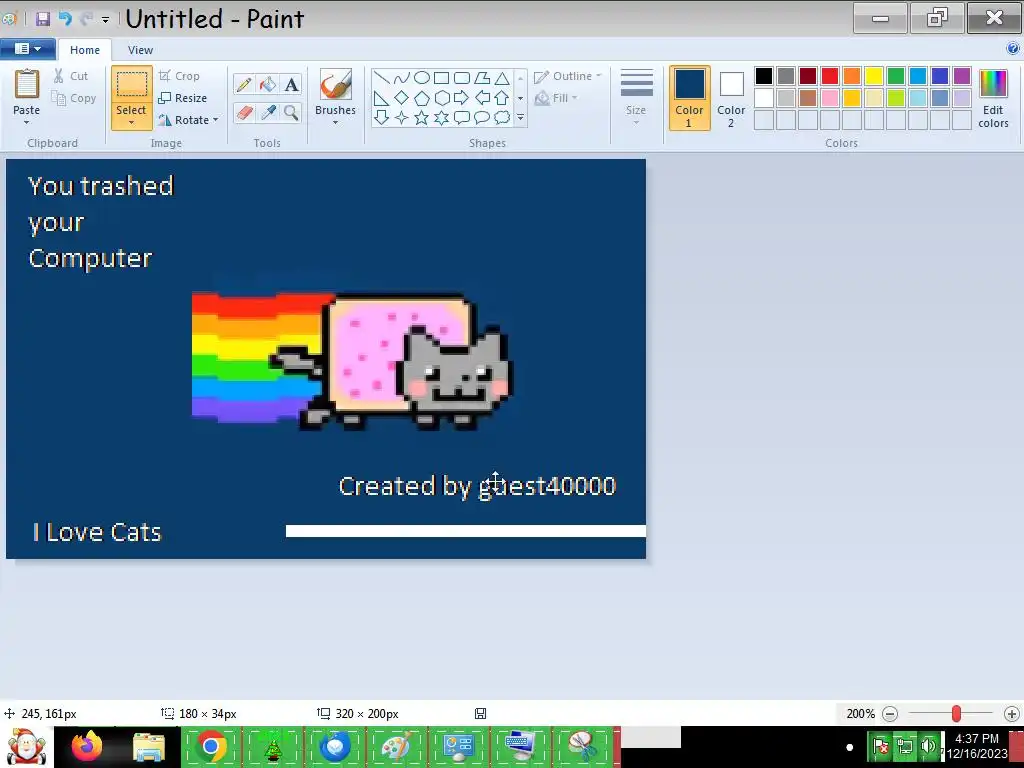Image resolution: width=1024 pixels, height=768 pixels.
Task: Open File Explorer folder on taskbar
Action: (149, 746)
